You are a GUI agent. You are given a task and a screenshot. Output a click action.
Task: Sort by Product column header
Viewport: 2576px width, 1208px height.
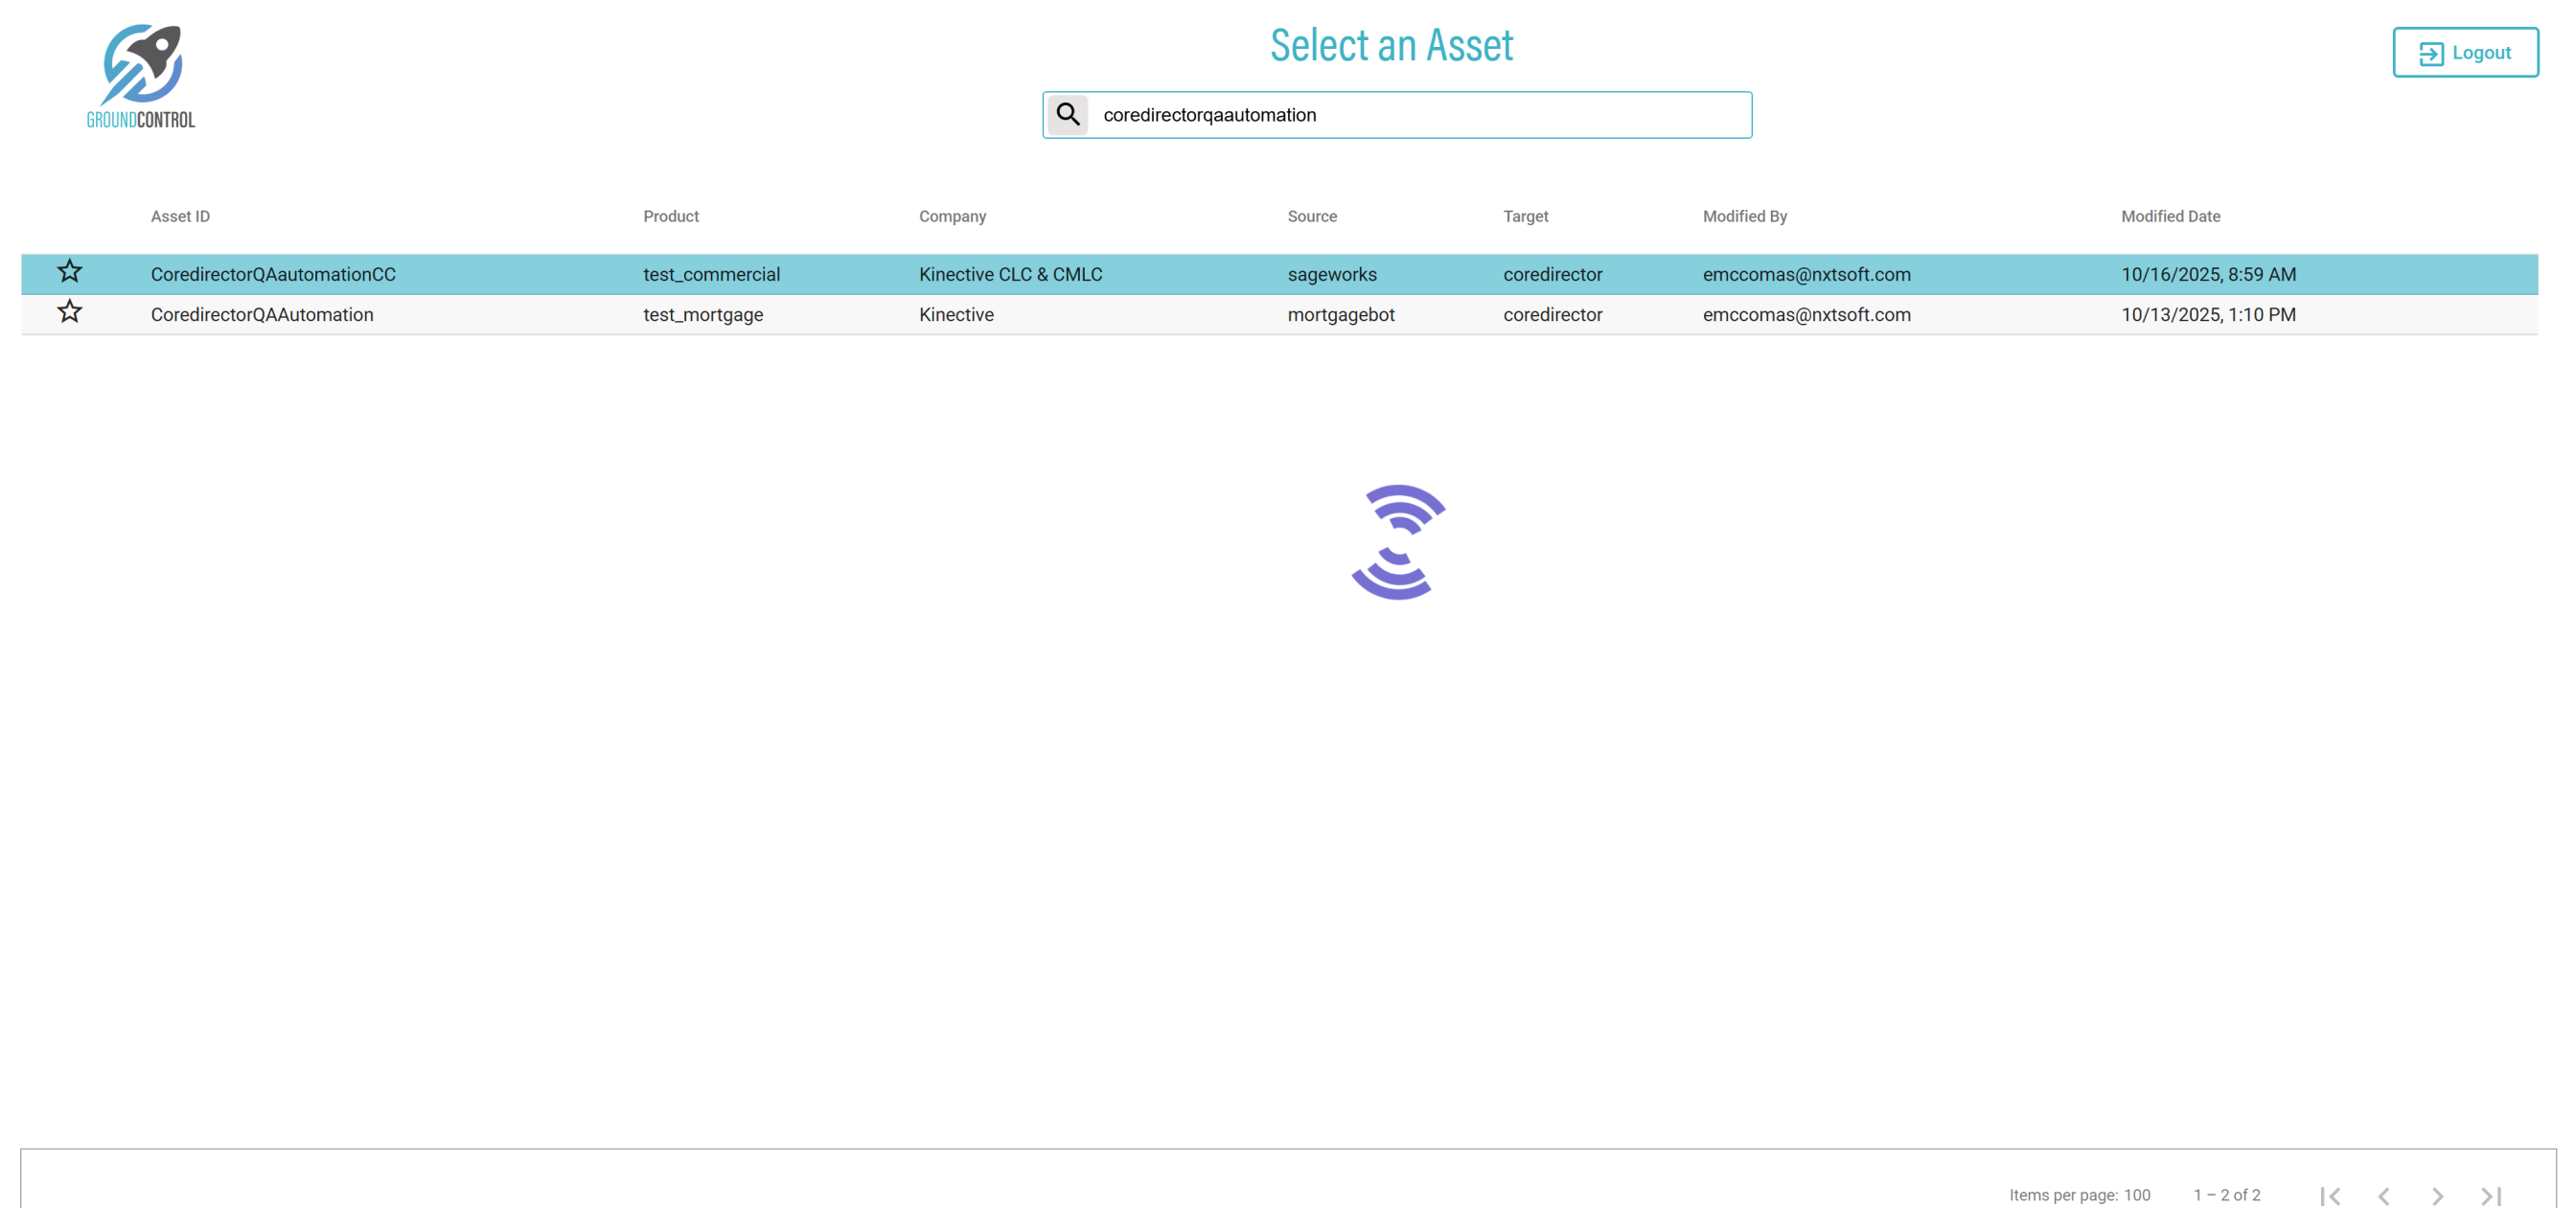tap(670, 216)
